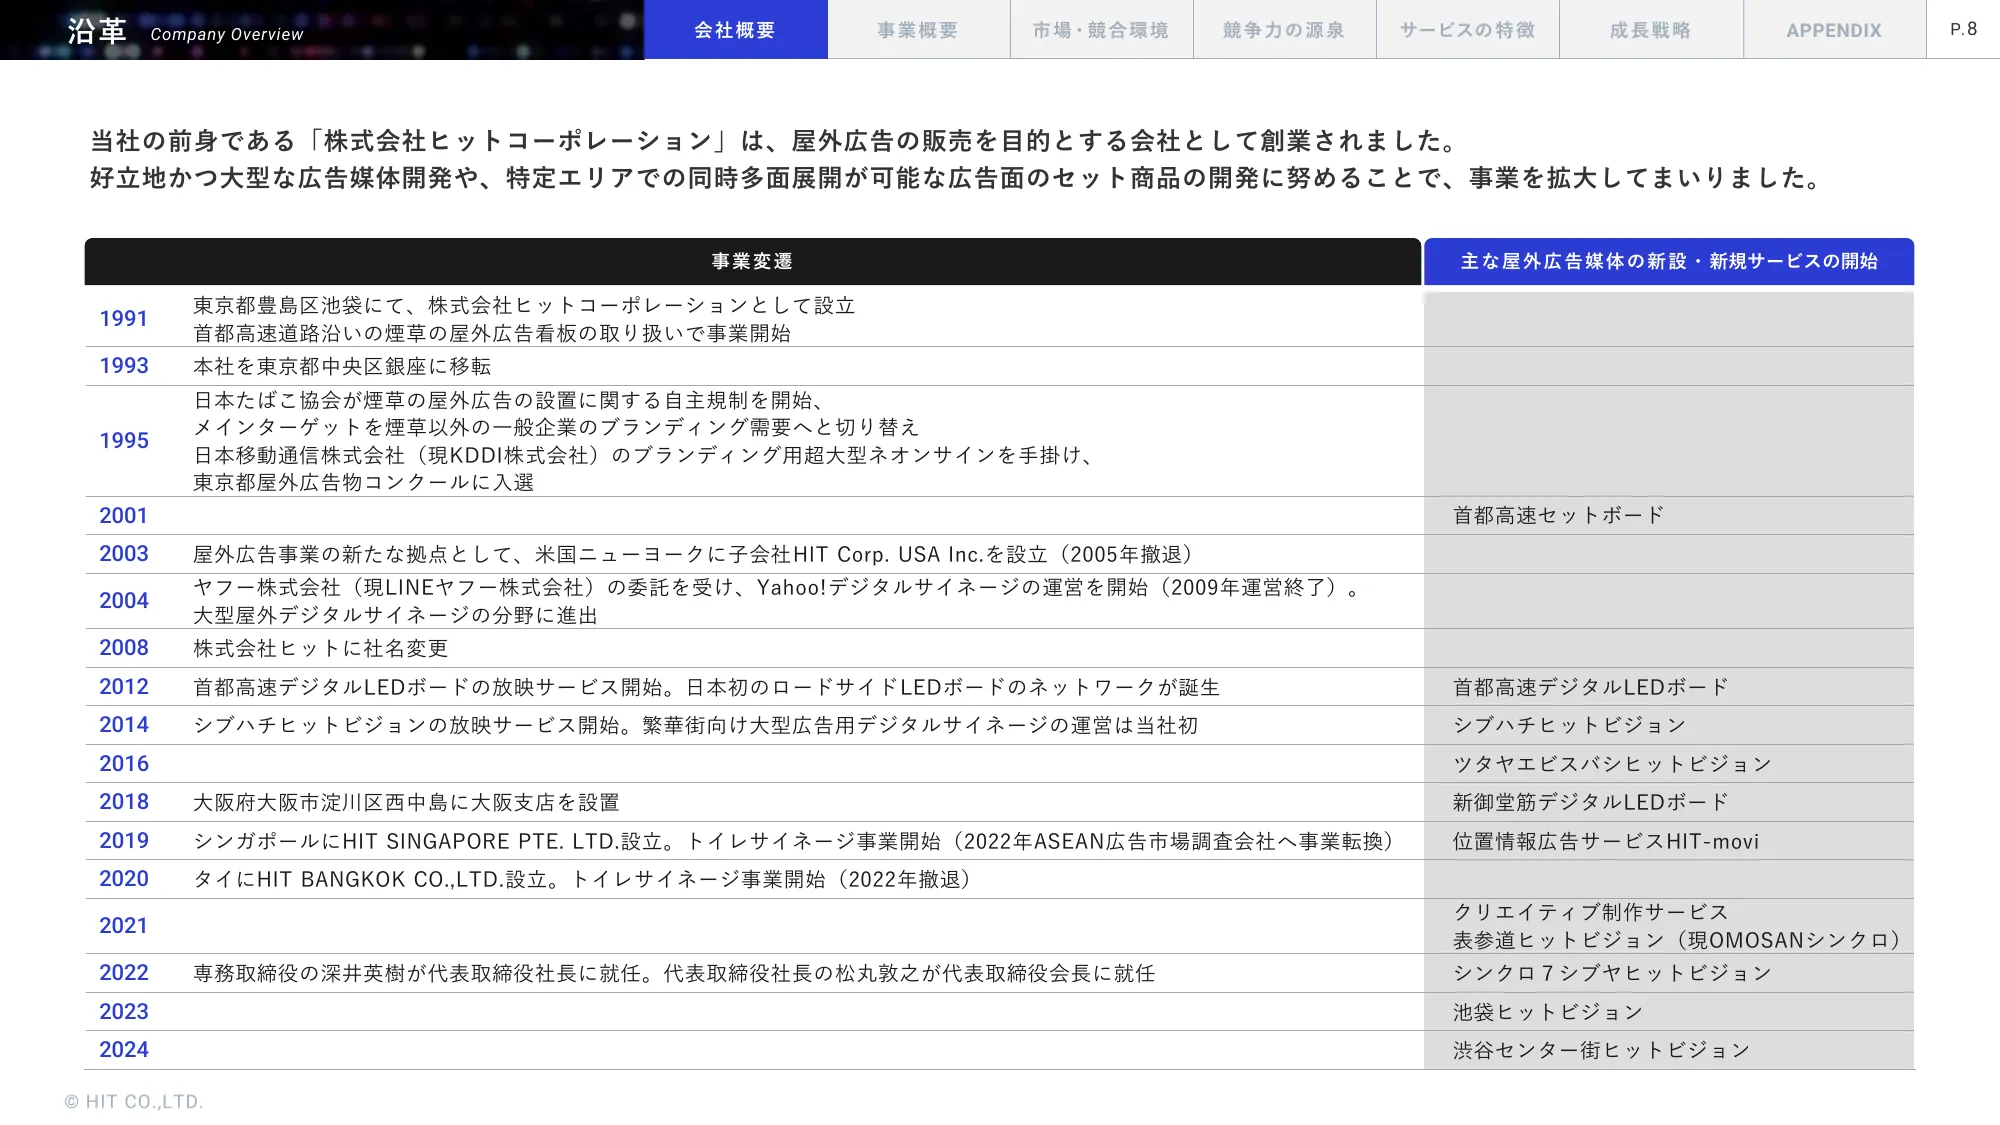Select the 1995 year label
The image size is (2000, 1125).
(x=124, y=440)
